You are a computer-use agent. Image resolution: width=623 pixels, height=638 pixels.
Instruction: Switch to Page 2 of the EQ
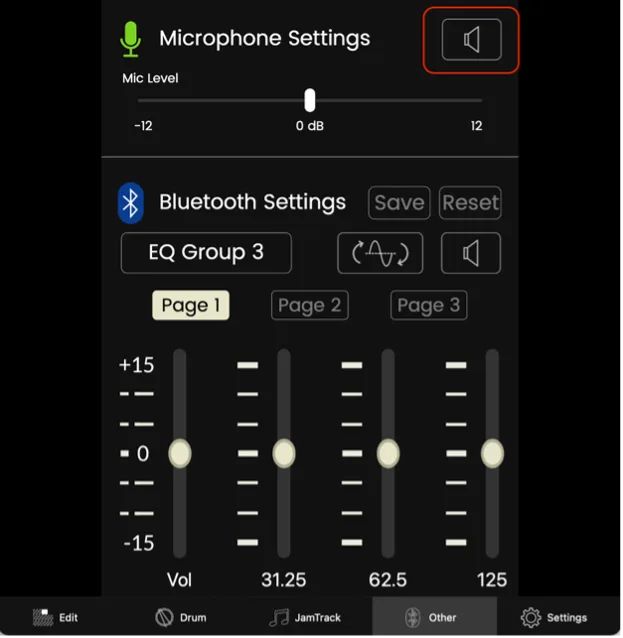click(x=310, y=306)
